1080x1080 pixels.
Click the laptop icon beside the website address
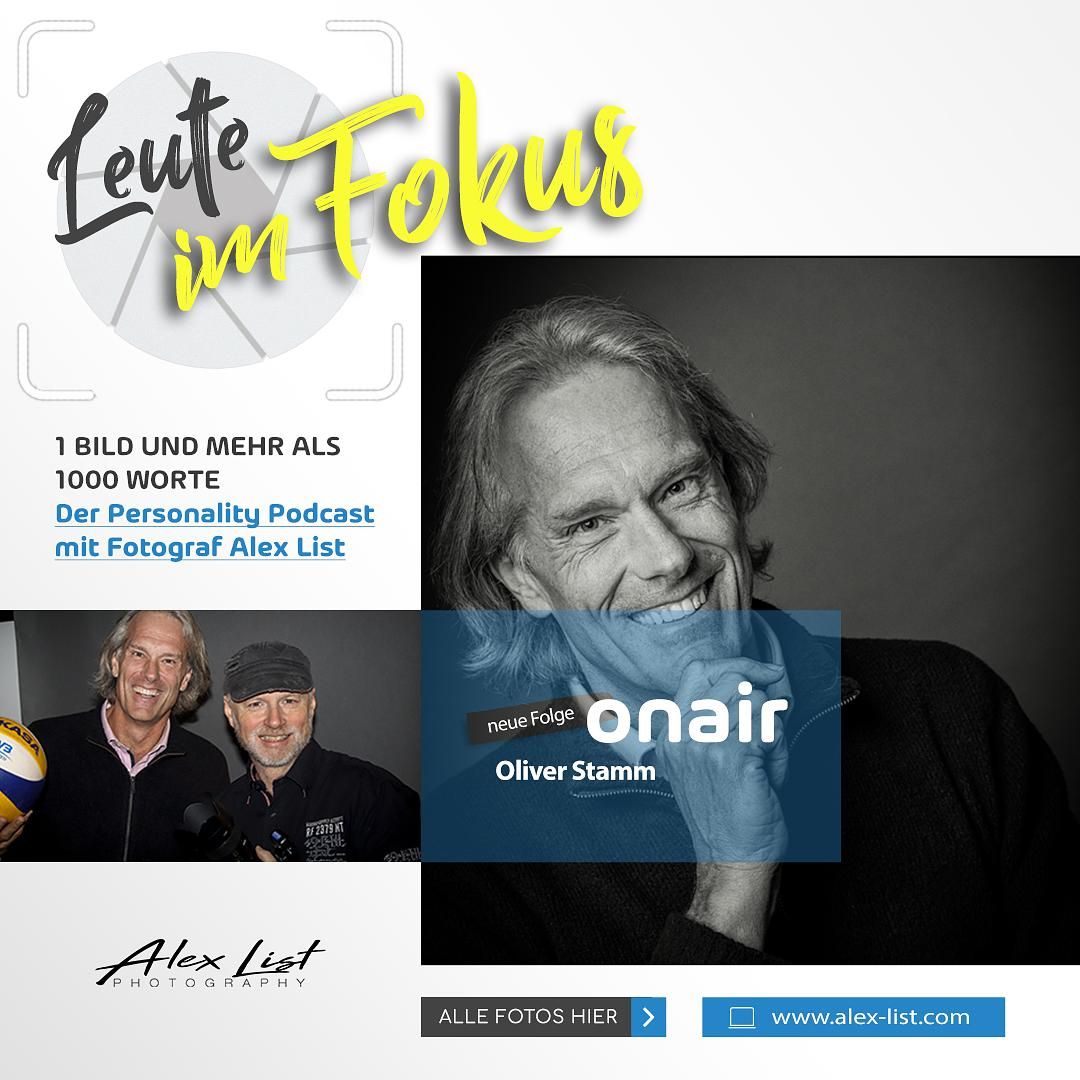point(742,1017)
